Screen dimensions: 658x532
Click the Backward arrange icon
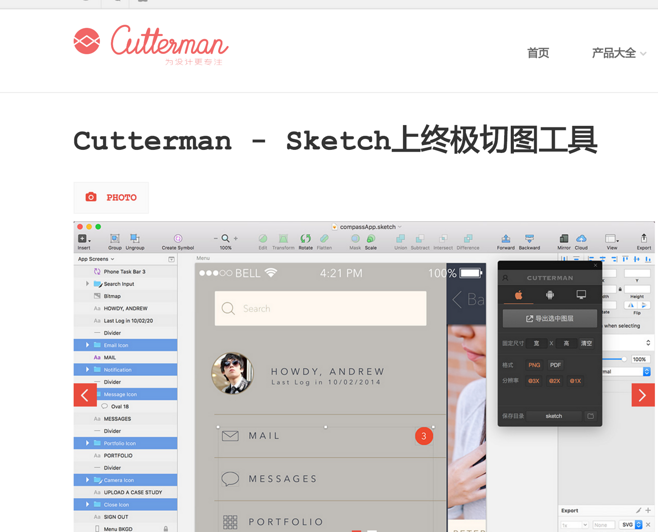[x=530, y=239]
